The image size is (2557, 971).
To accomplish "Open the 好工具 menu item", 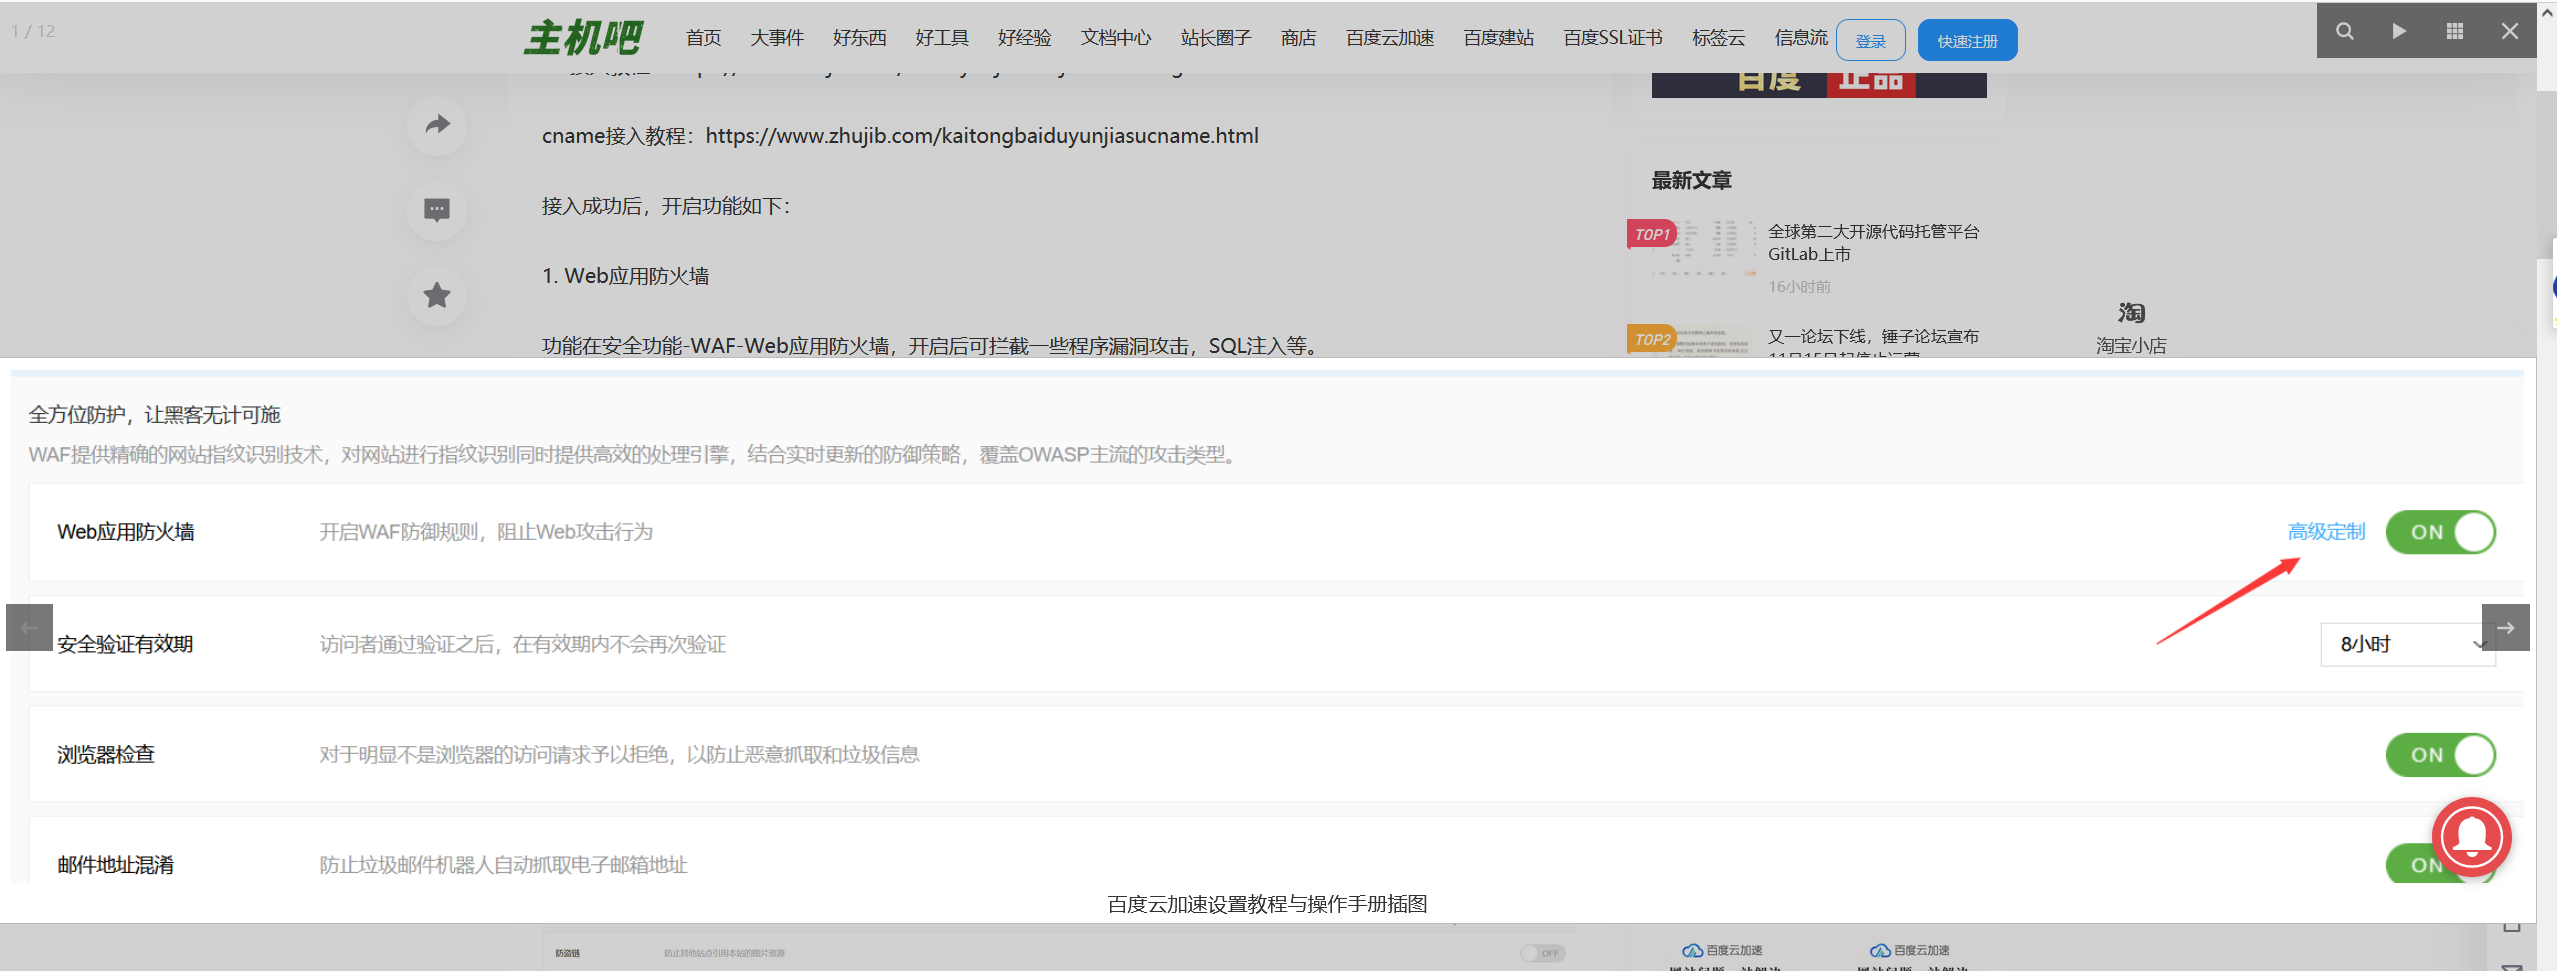I will pos(942,38).
